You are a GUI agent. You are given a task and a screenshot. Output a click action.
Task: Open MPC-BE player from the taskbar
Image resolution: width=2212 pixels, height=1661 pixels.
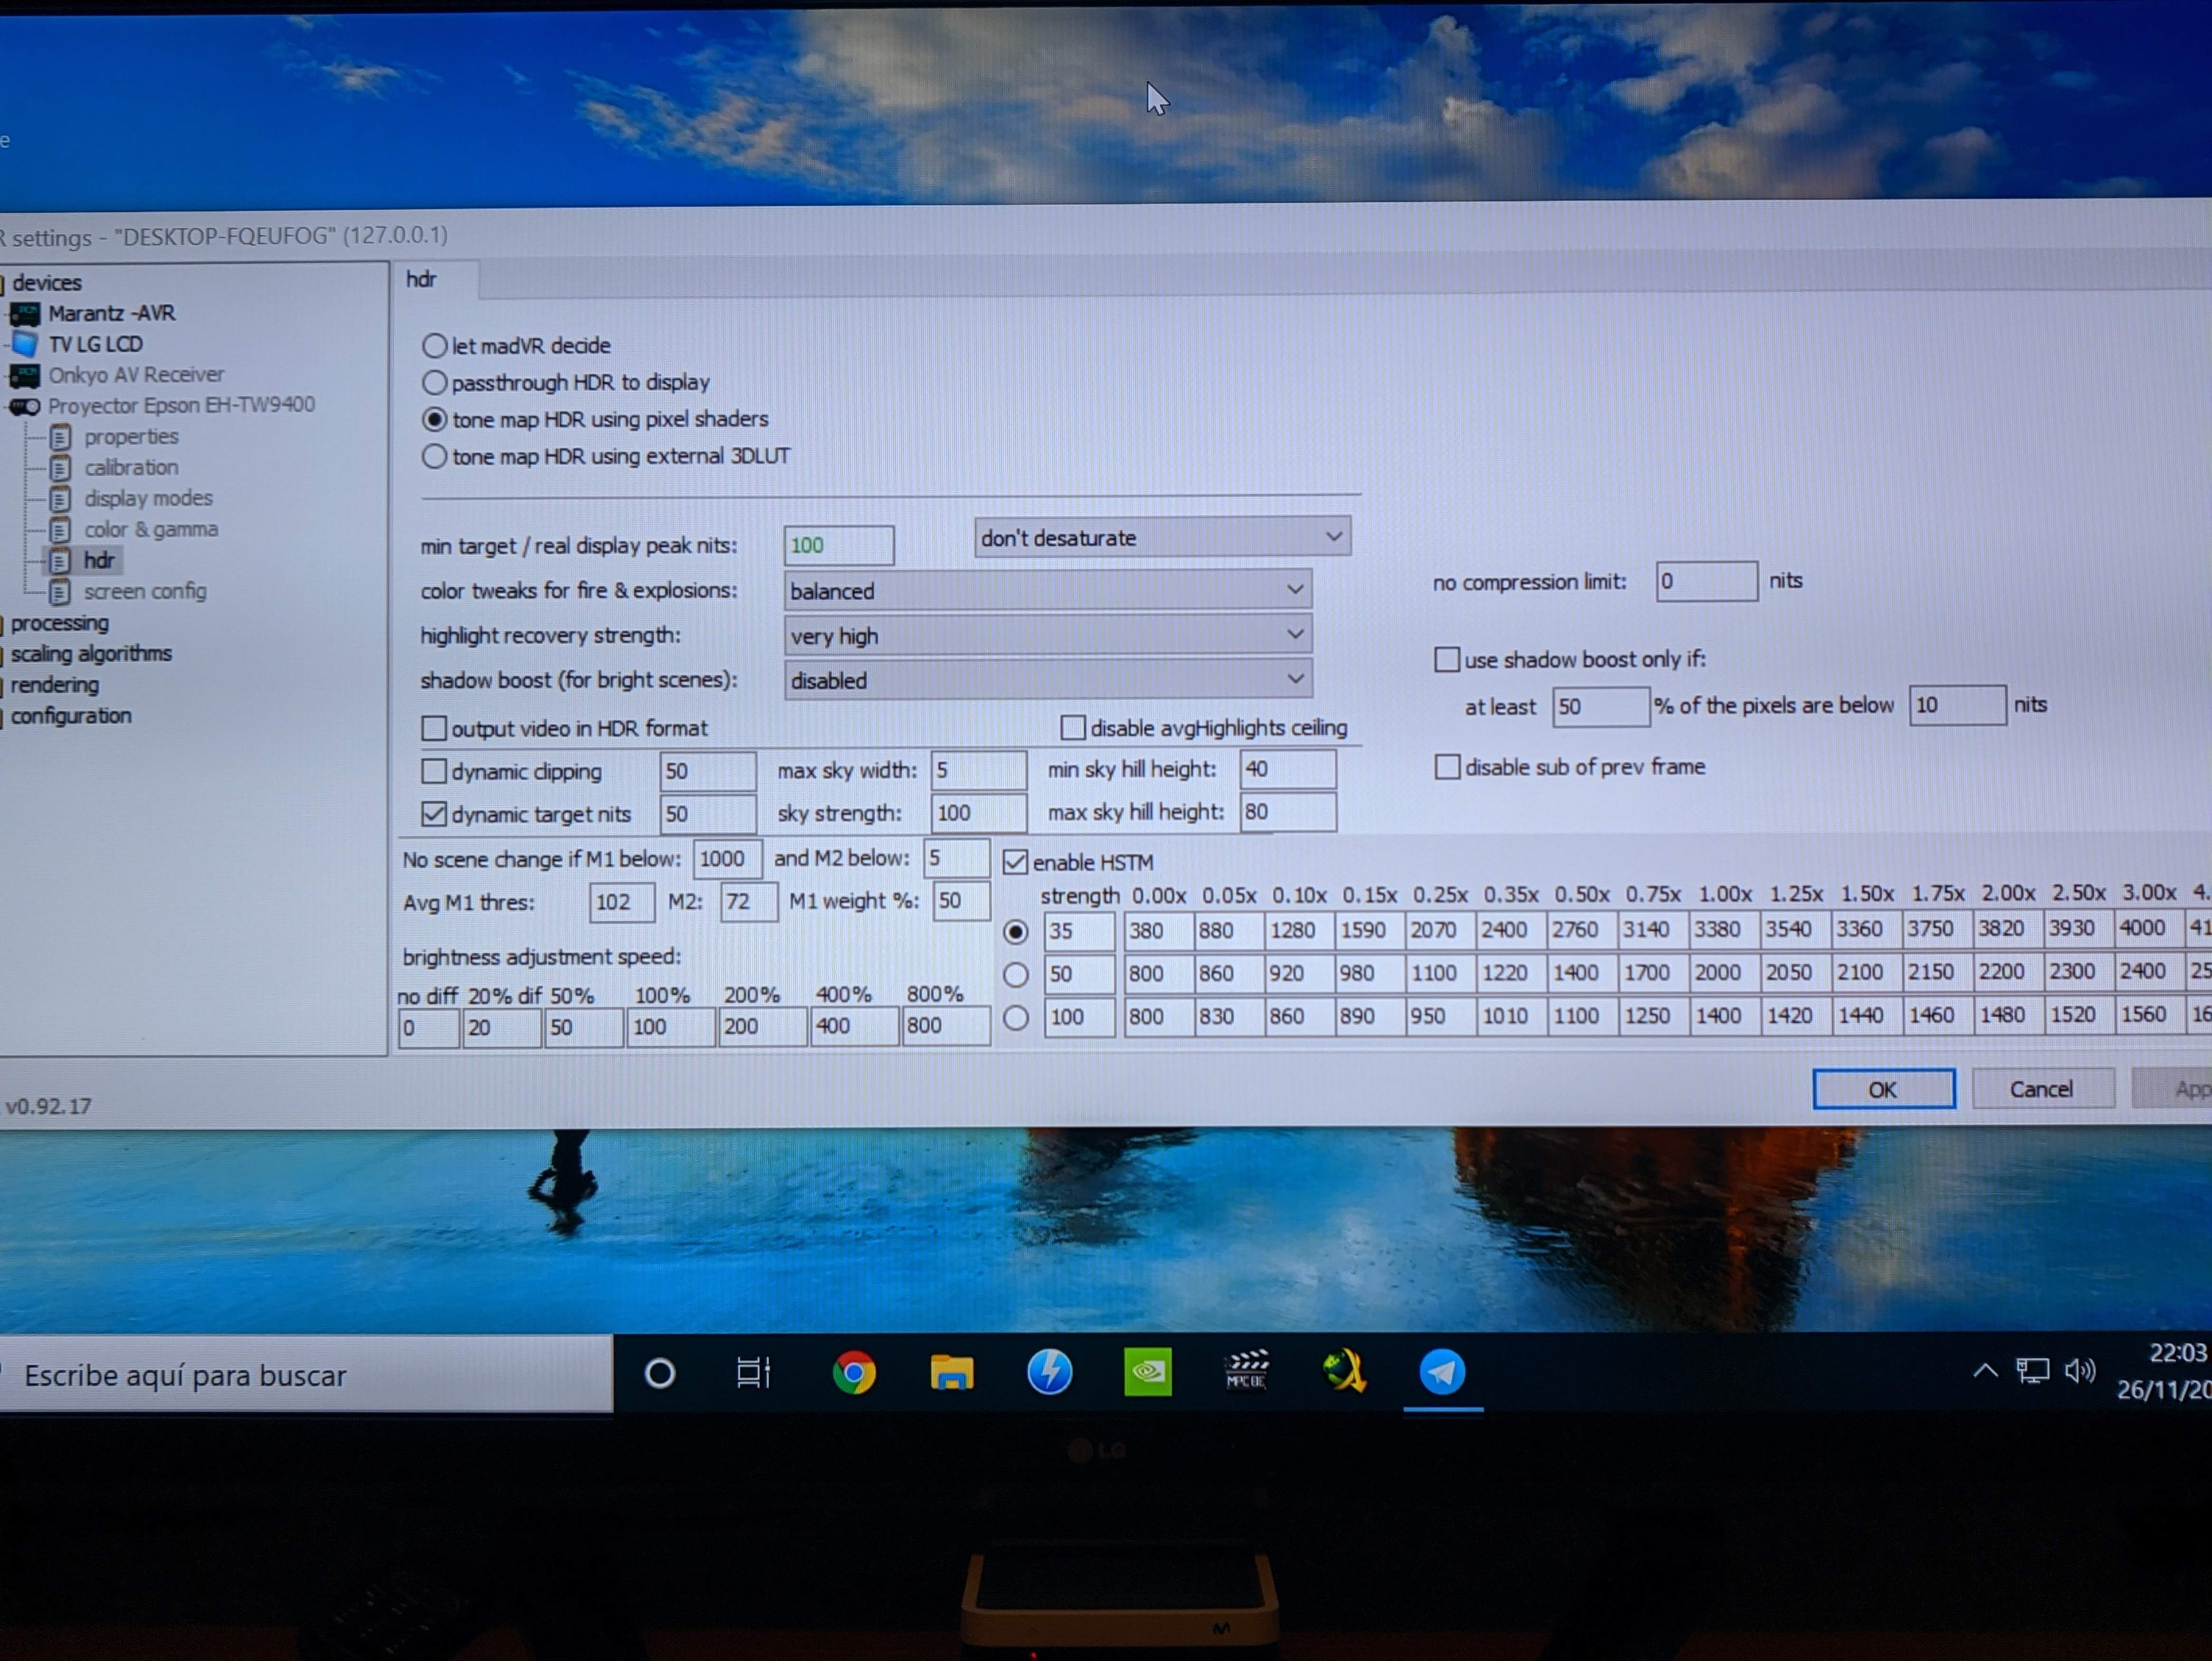[1246, 1371]
